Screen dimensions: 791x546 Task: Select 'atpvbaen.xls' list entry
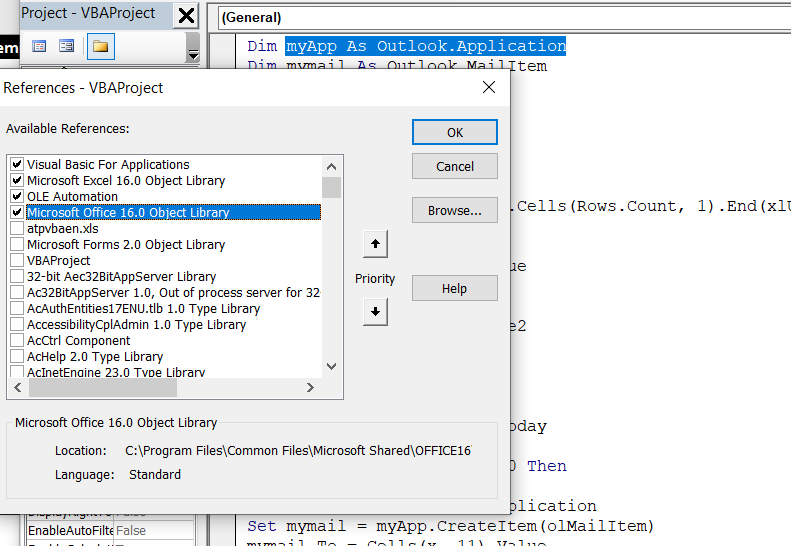point(63,229)
